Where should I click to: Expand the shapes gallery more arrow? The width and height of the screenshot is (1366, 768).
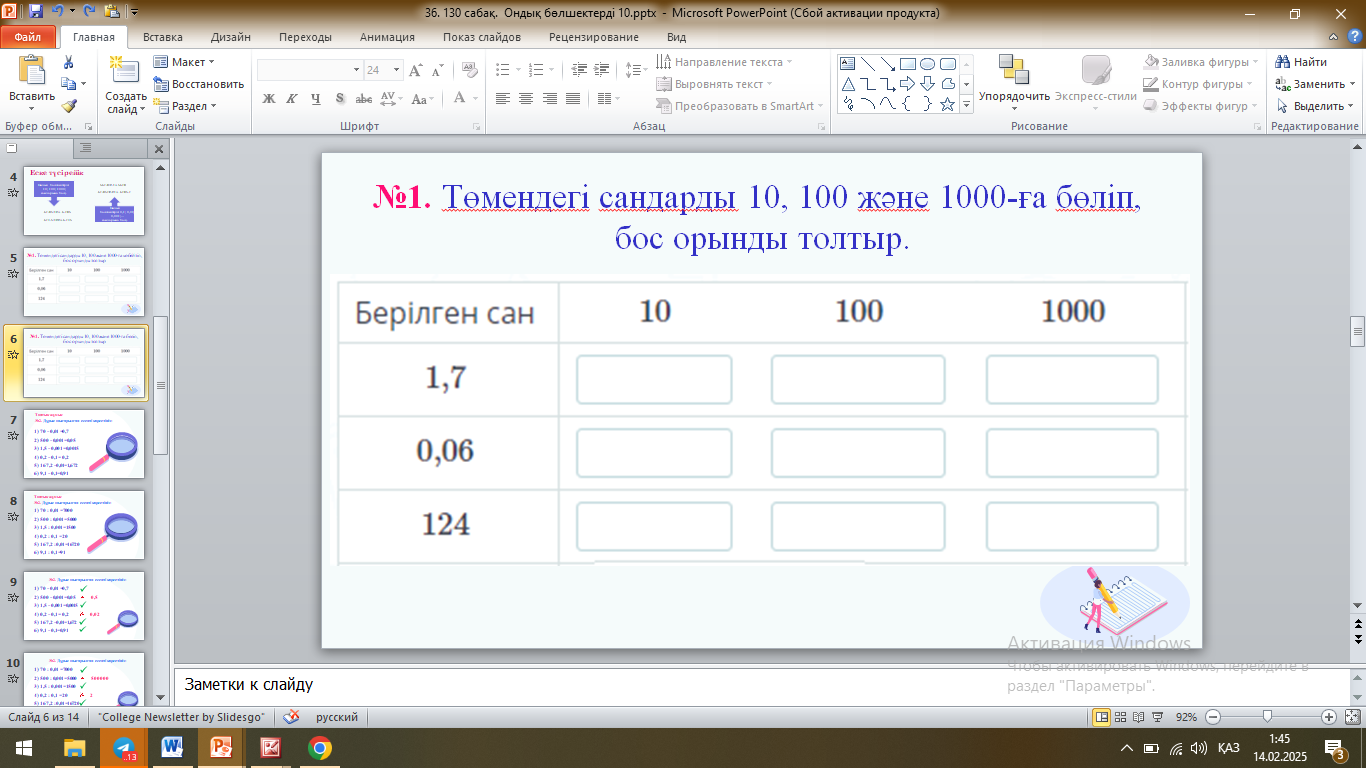click(967, 104)
